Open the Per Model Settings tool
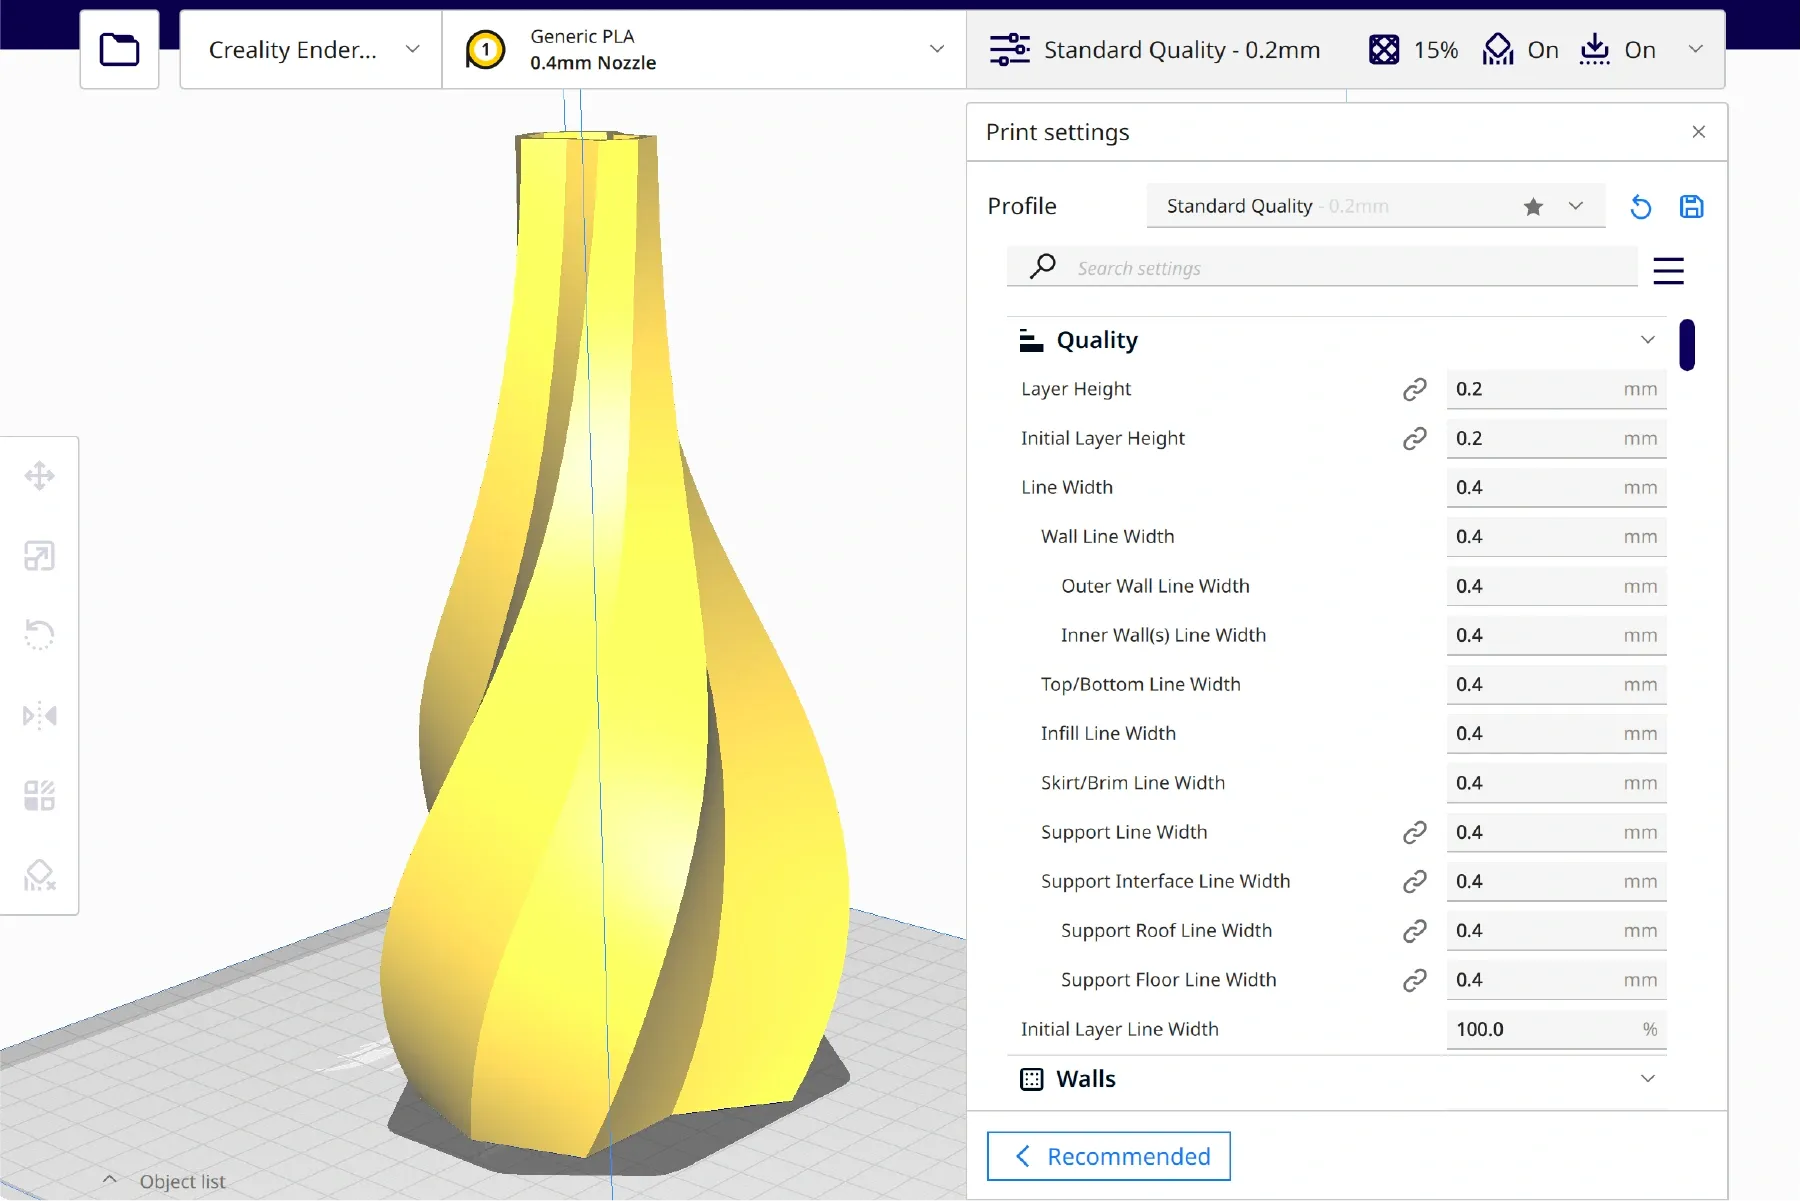This screenshot has width=1801, height=1201. [x=40, y=796]
